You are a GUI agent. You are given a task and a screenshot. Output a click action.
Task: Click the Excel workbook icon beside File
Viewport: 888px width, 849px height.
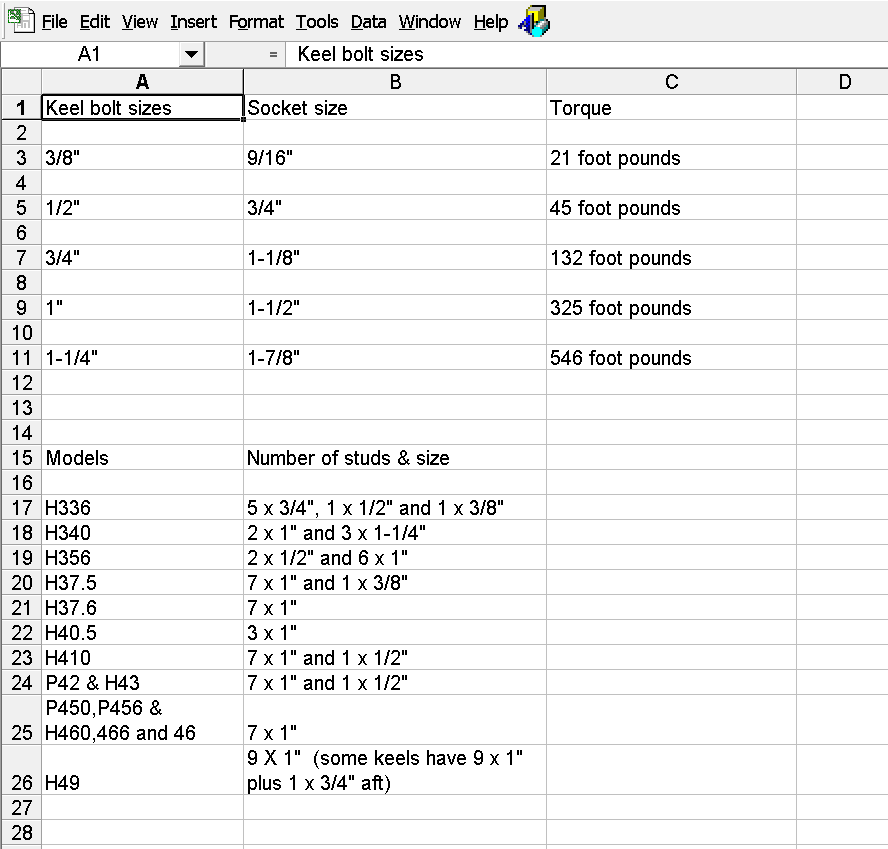(x=21, y=21)
